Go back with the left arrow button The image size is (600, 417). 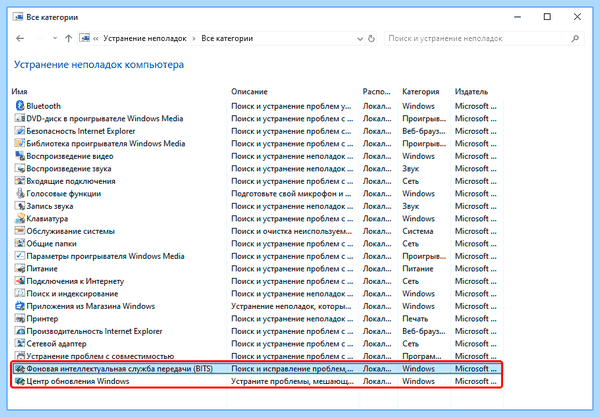20,38
